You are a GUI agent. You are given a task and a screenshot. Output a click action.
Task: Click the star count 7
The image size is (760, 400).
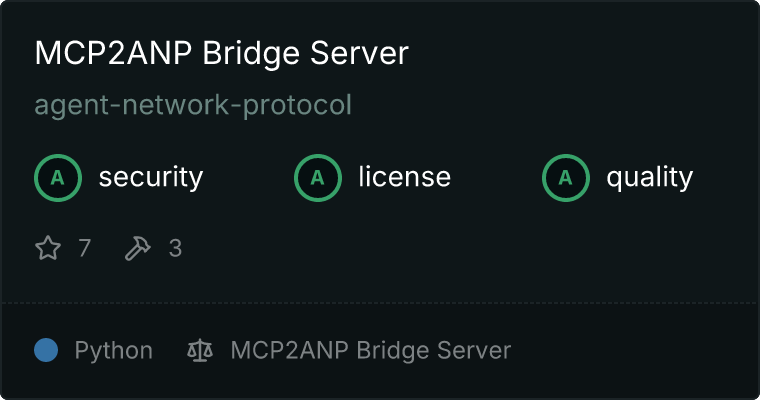pos(84,248)
